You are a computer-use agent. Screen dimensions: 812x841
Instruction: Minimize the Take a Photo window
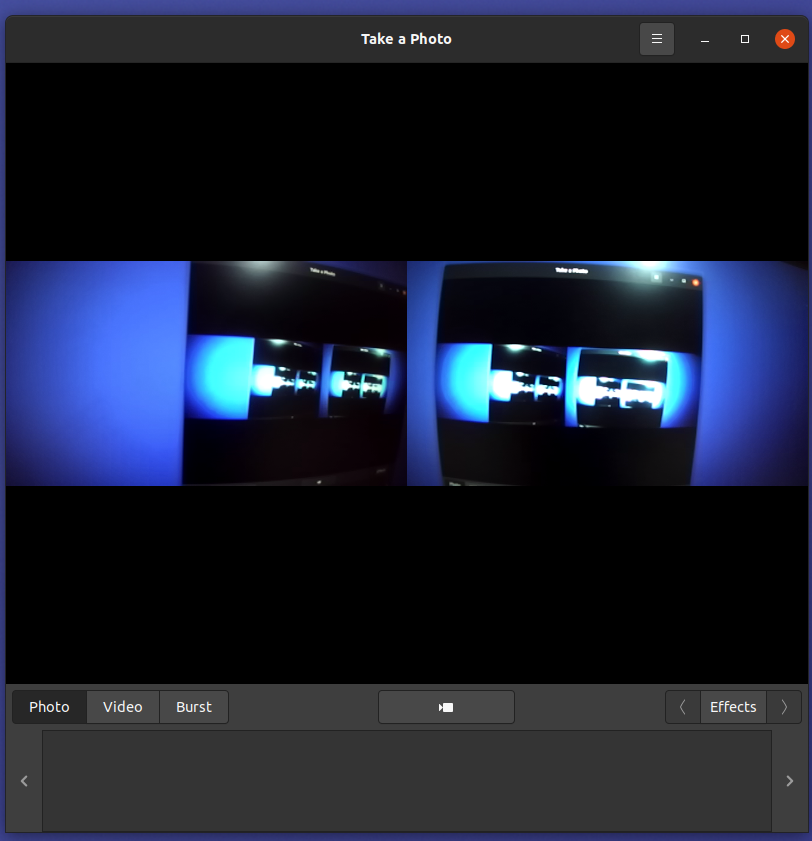(705, 39)
